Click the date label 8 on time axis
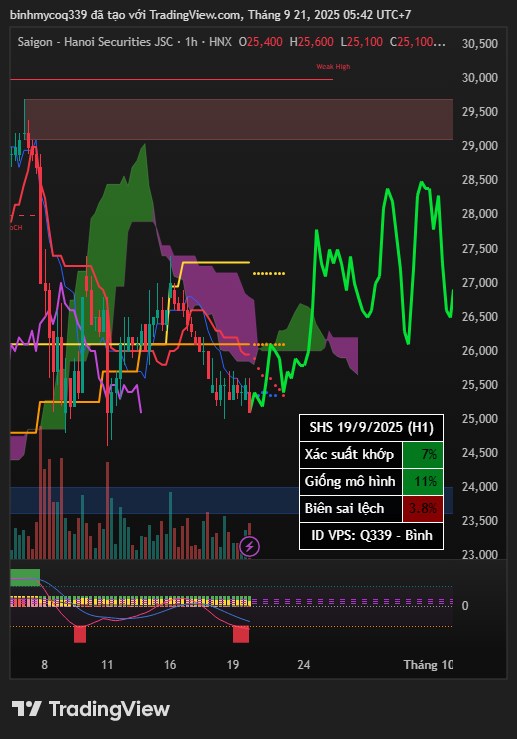 pos(44,665)
